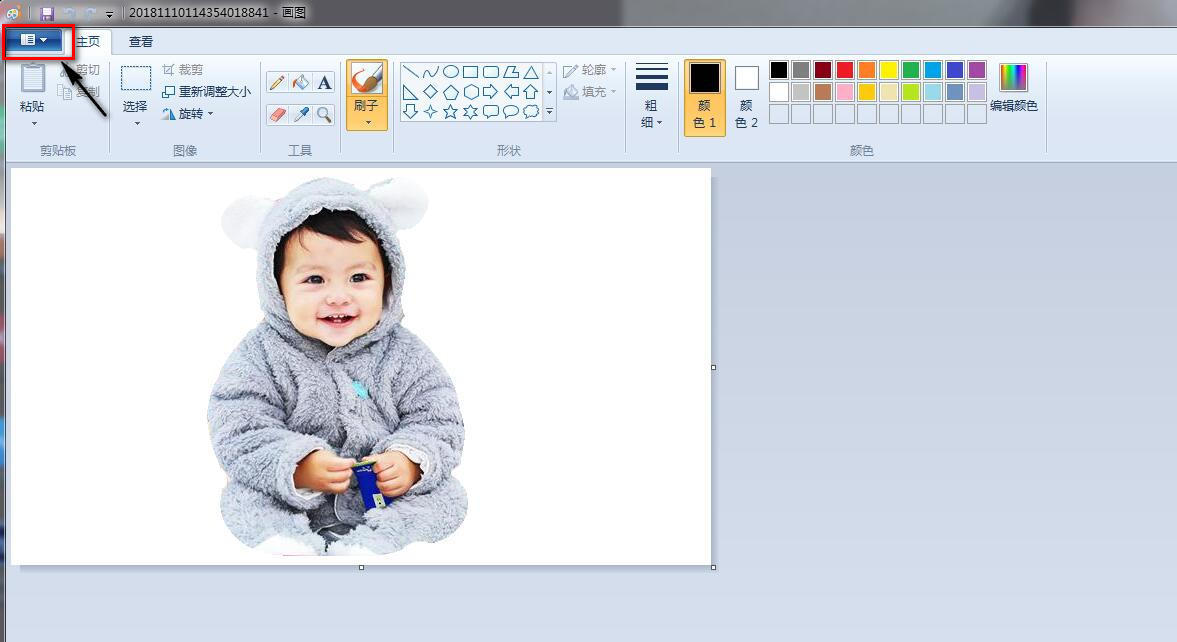Click the Edit colors (编辑颜色) button
Screen dimensions: 1177x642
click(1013, 88)
